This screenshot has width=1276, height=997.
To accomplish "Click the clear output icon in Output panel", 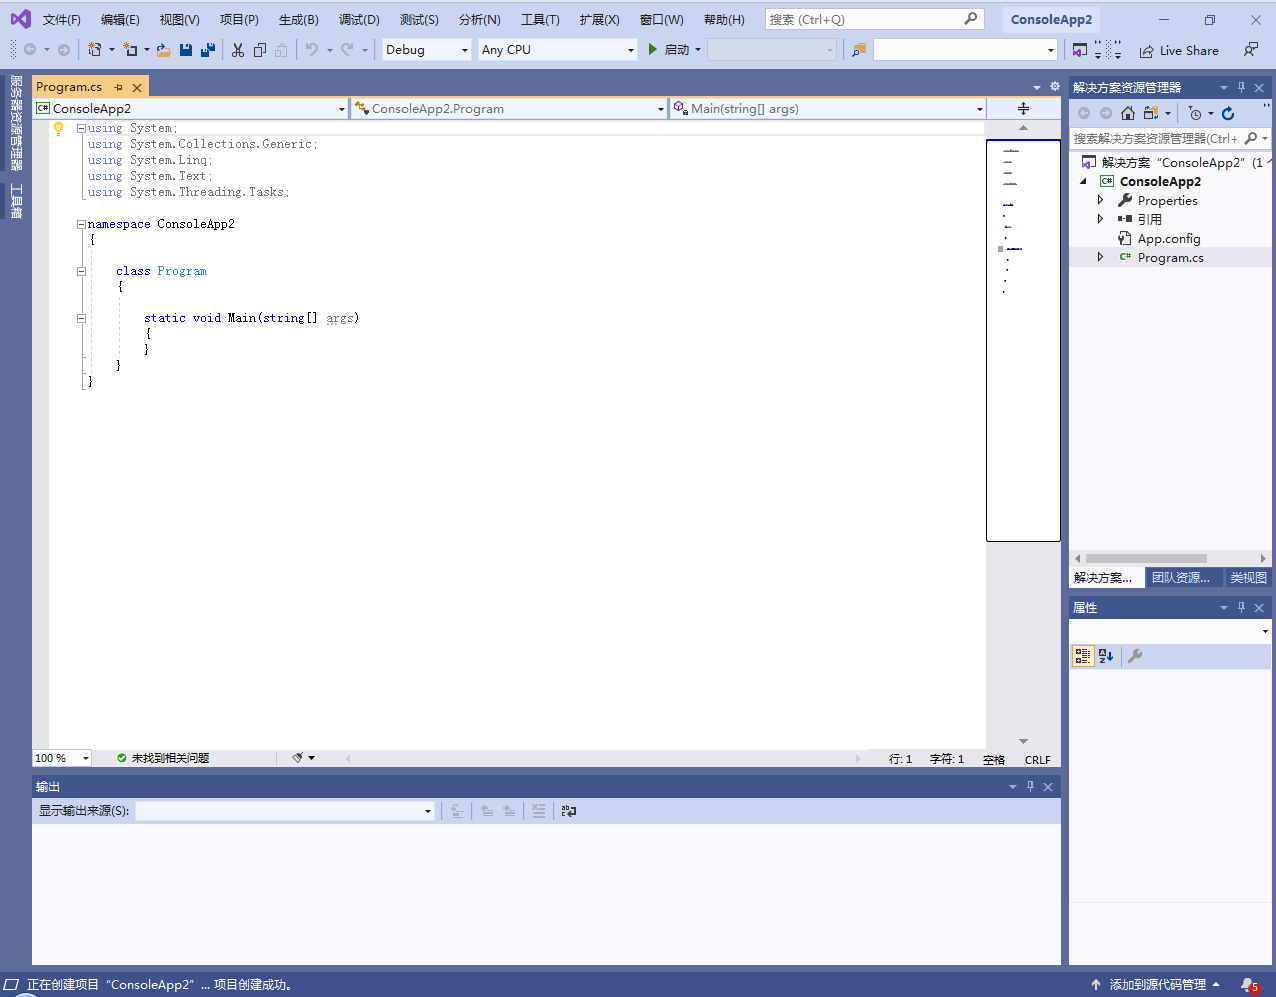I will (x=539, y=811).
